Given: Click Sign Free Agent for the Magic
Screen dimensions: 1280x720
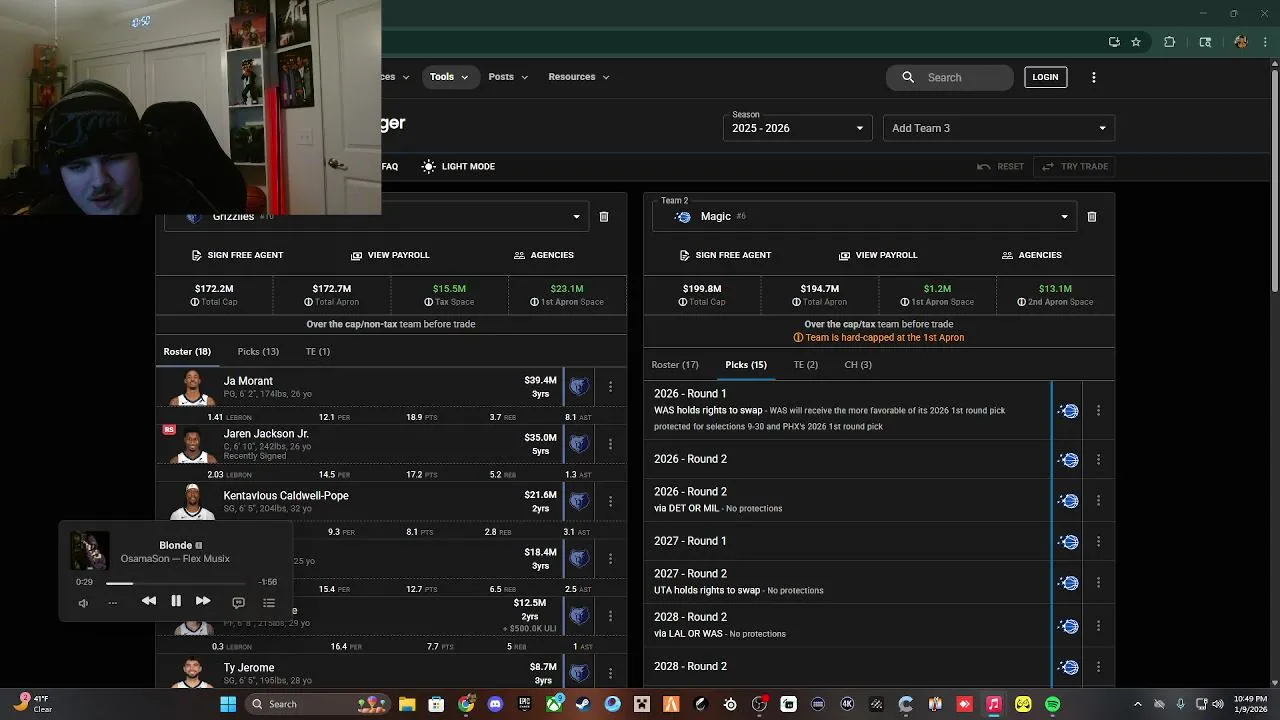Looking at the screenshot, I should [x=725, y=255].
